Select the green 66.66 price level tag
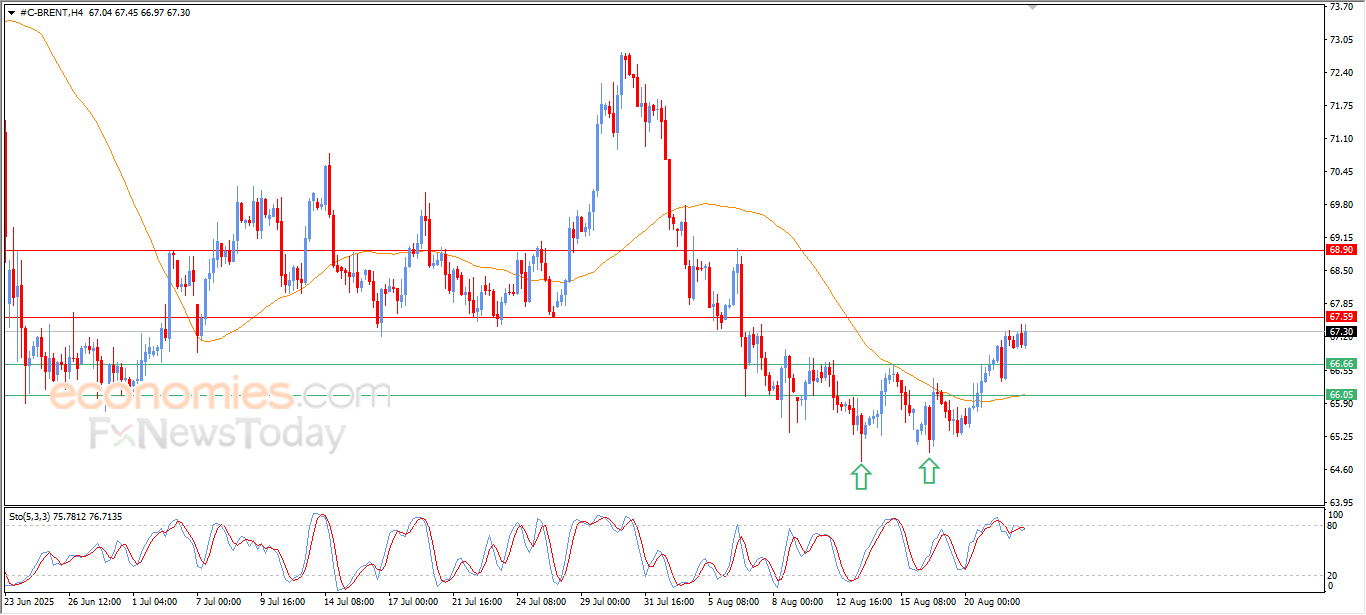 [x=1341, y=364]
